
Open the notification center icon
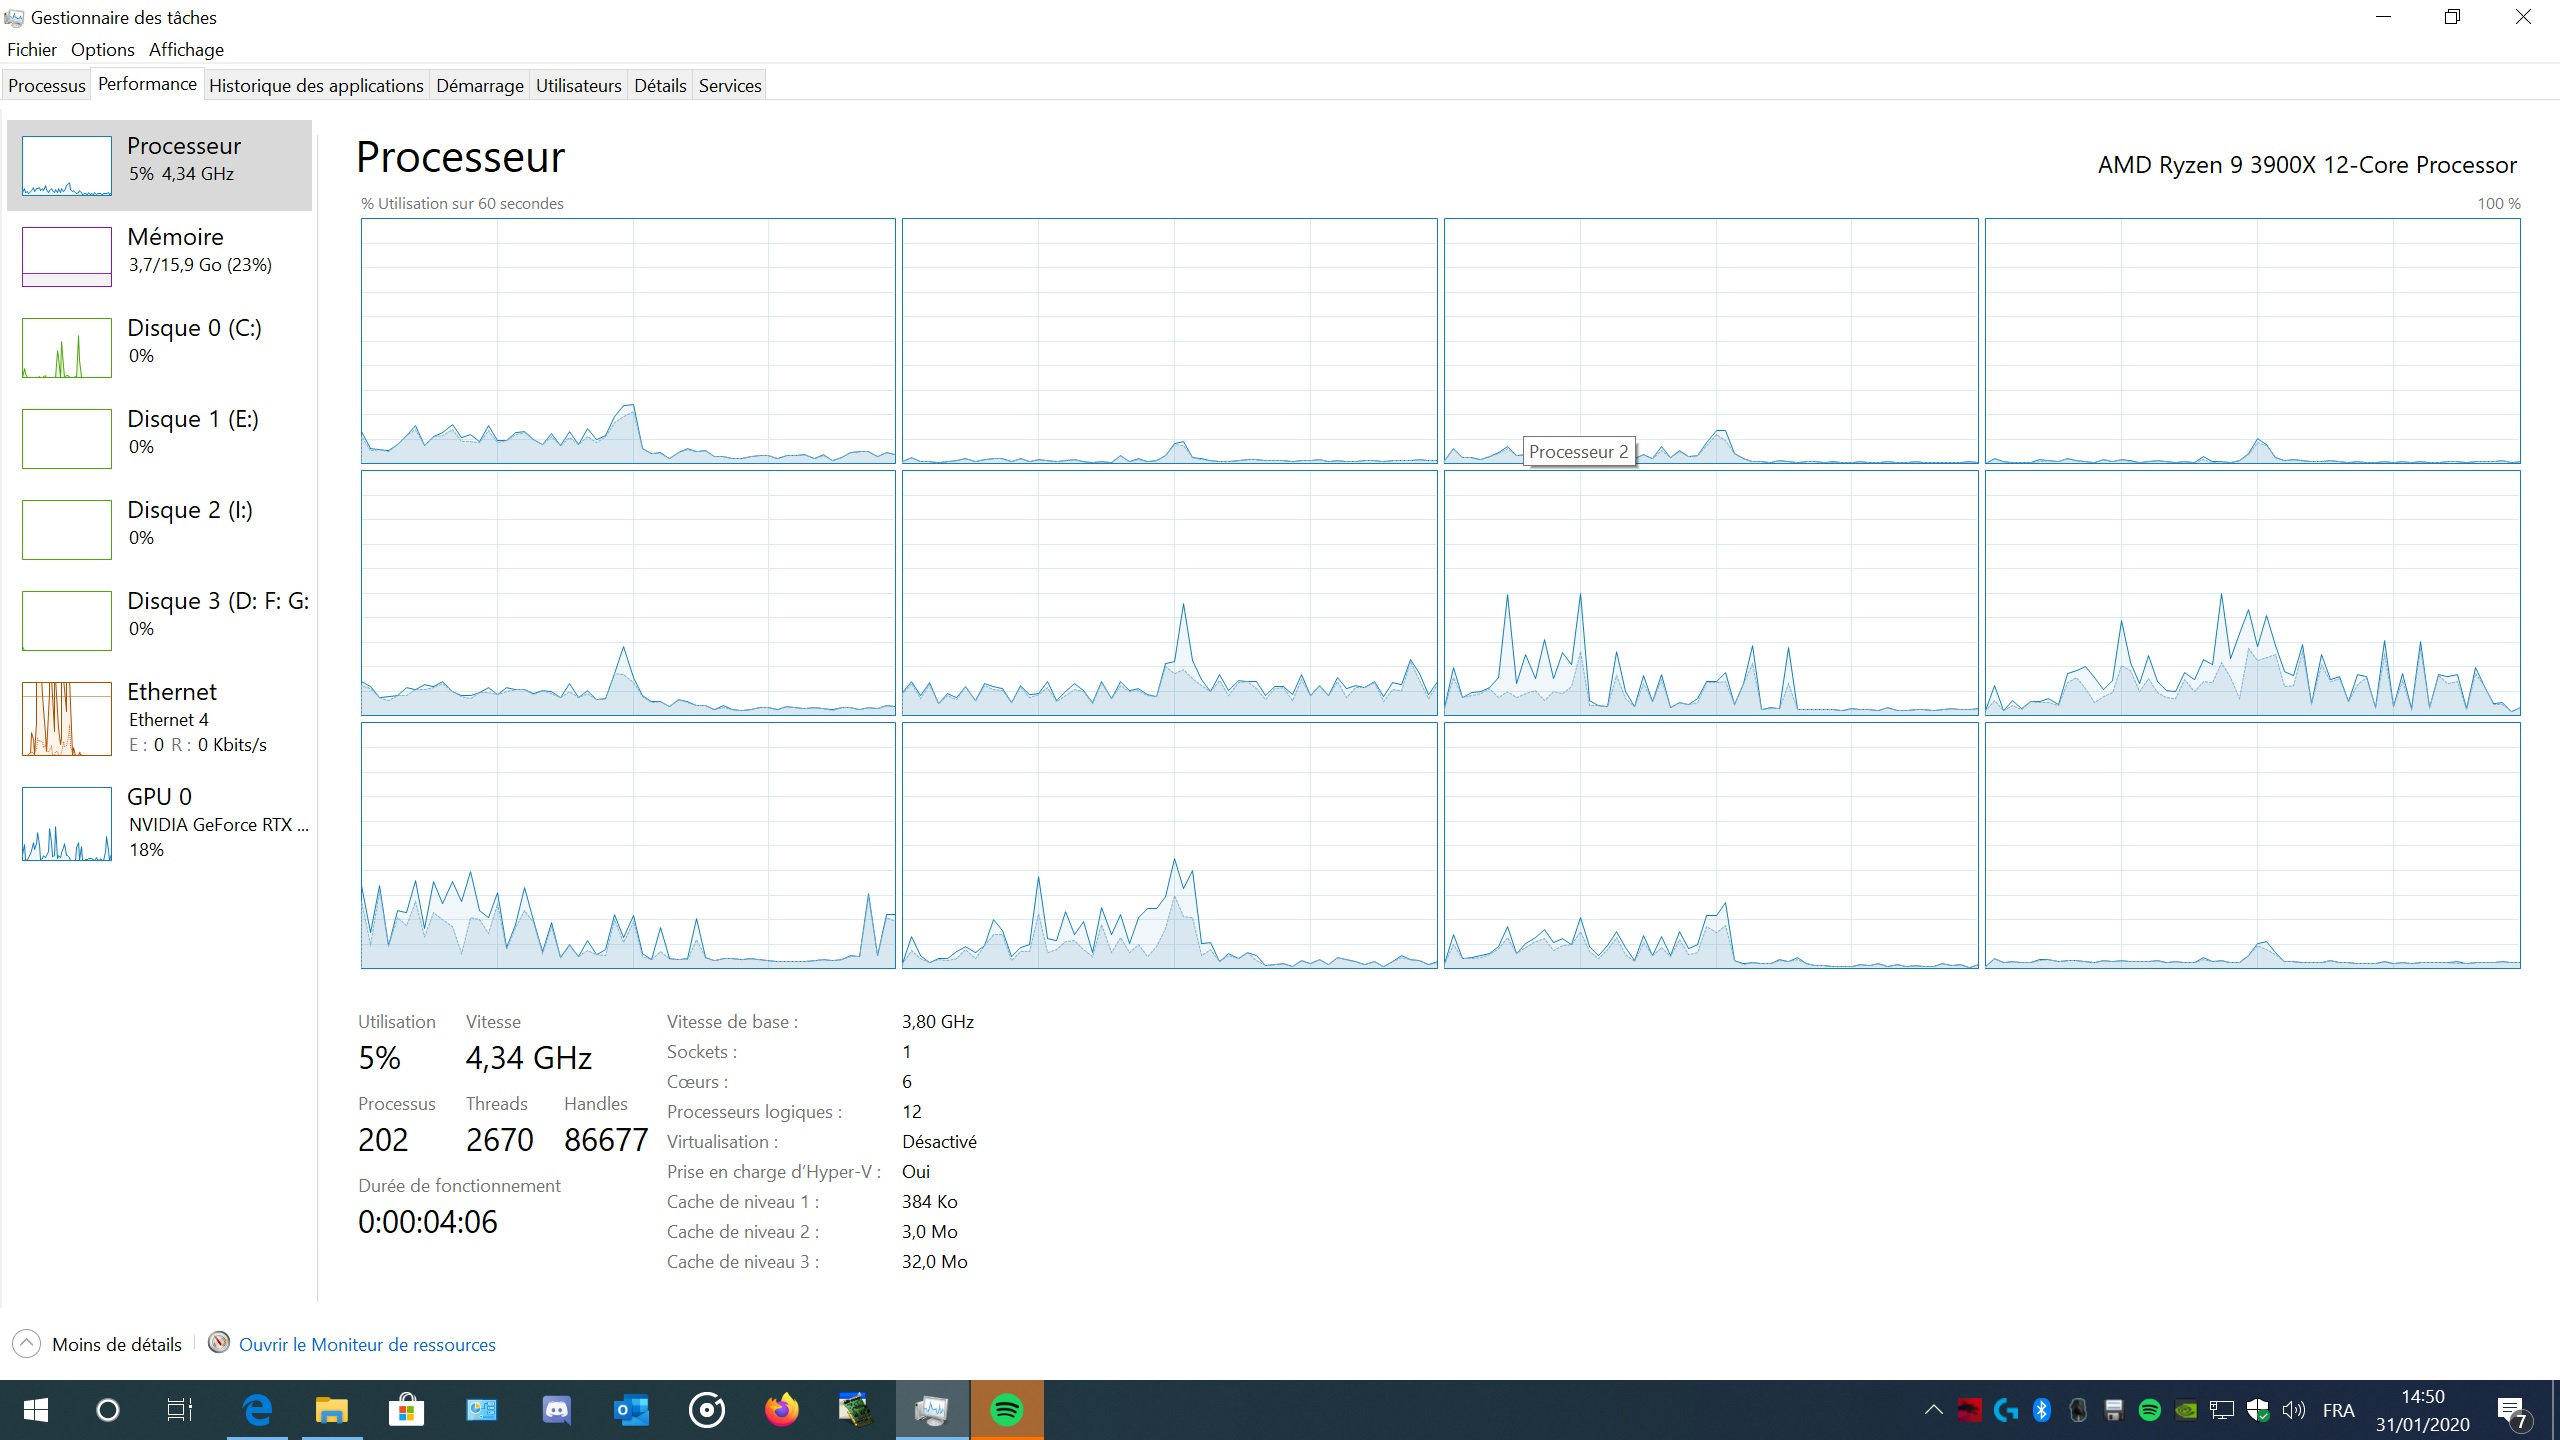click(x=2511, y=1411)
